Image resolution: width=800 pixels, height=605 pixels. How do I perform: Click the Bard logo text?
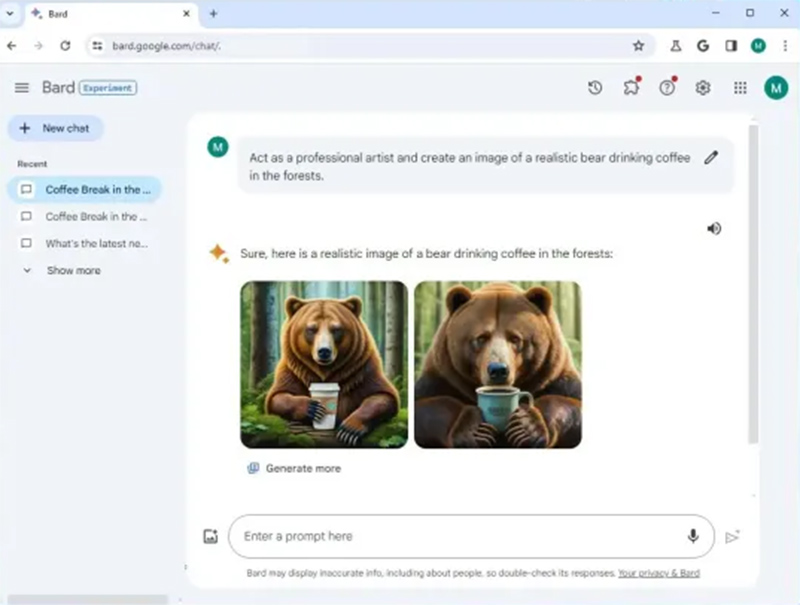58,88
